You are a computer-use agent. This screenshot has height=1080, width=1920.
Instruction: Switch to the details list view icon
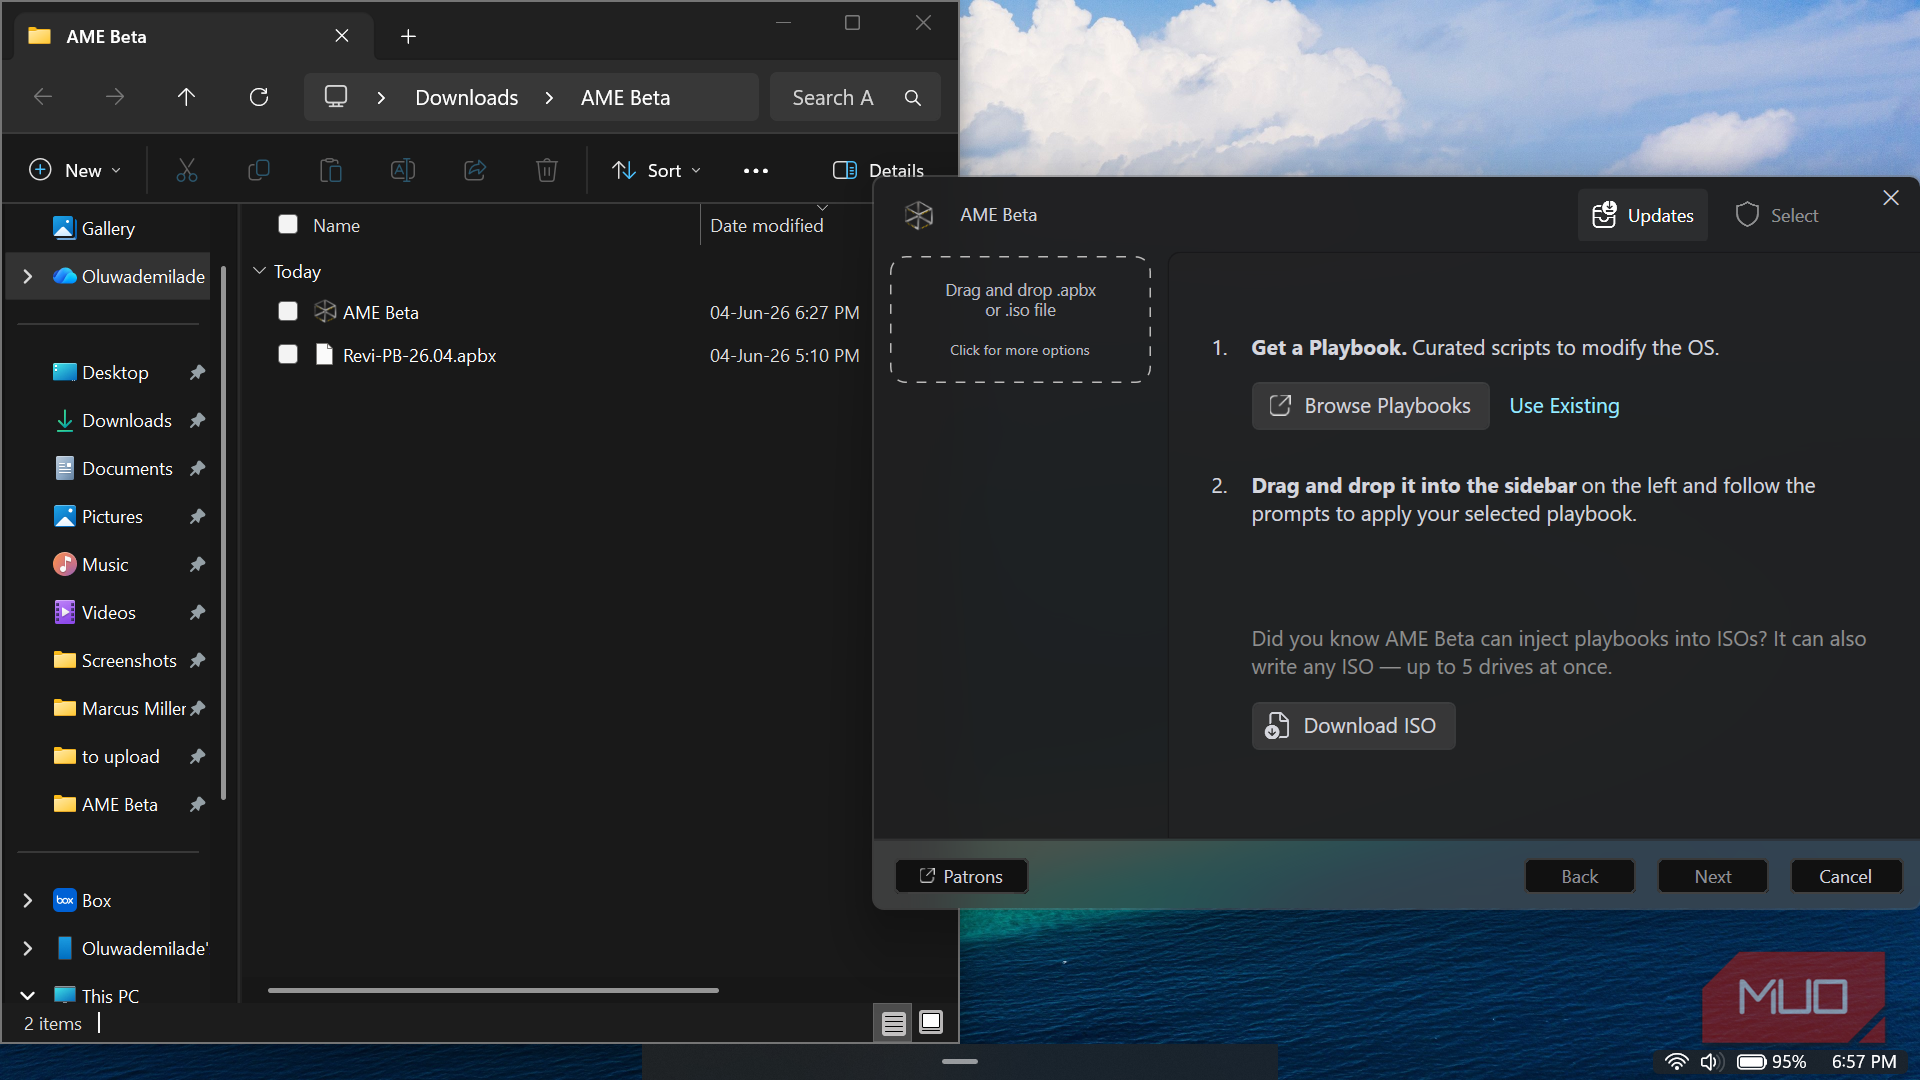click(x=893, y=1023)
